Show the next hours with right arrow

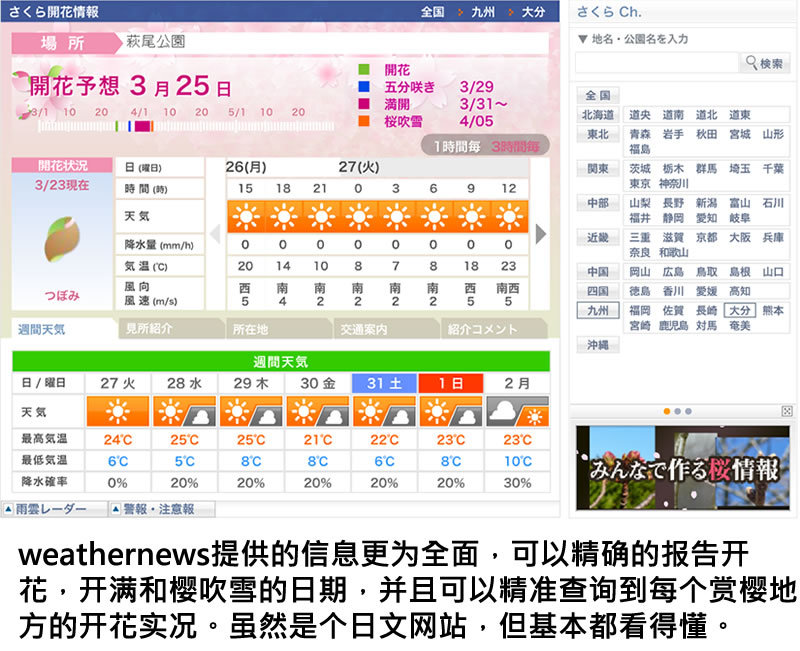coord(540,234)
